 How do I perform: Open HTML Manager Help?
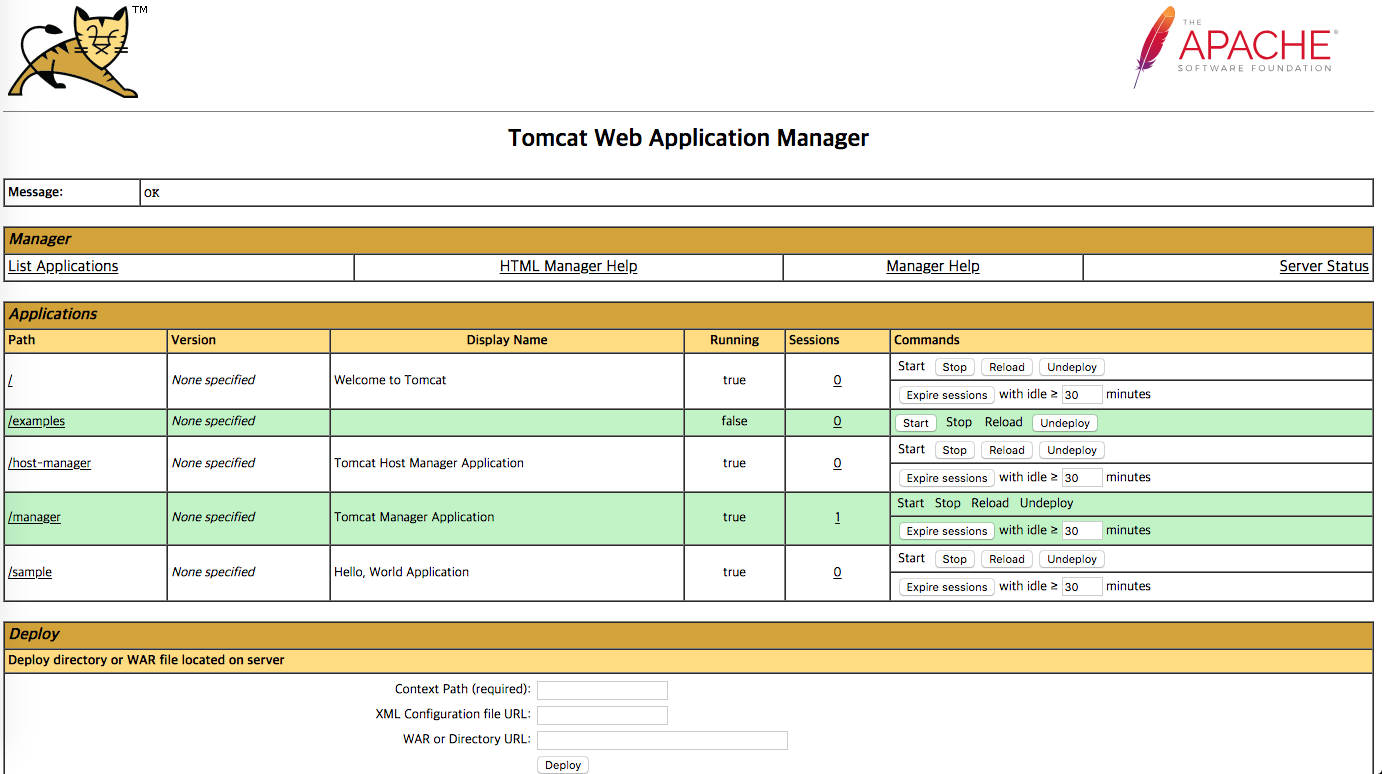point(568,266)
